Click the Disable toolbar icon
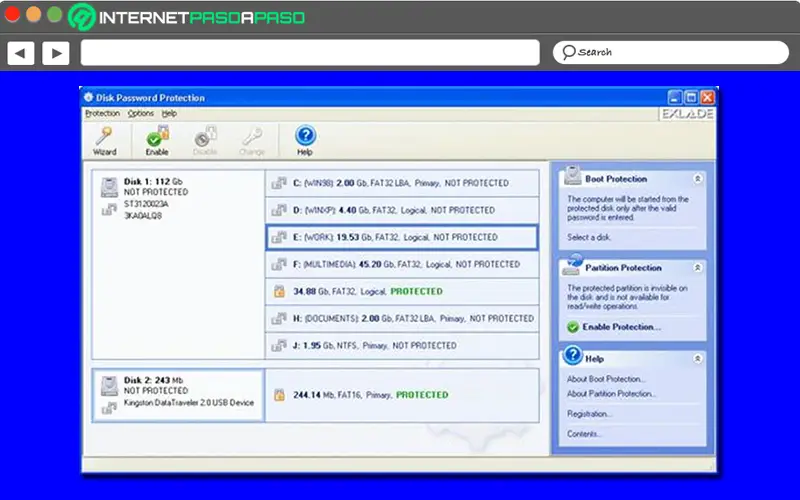800x500 pixels. (x=205, y=141)
